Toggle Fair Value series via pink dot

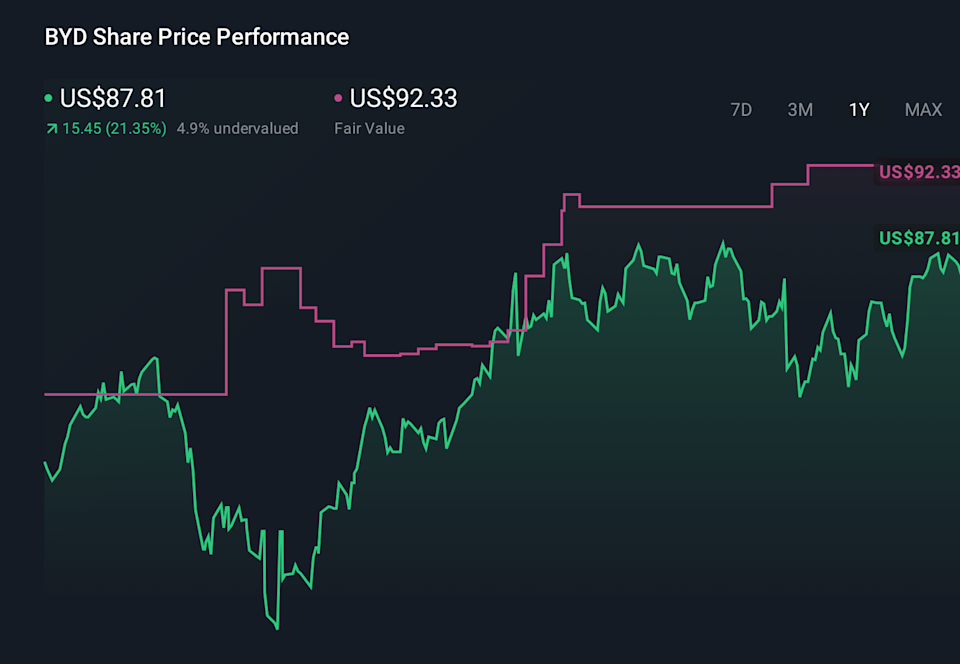336,99
